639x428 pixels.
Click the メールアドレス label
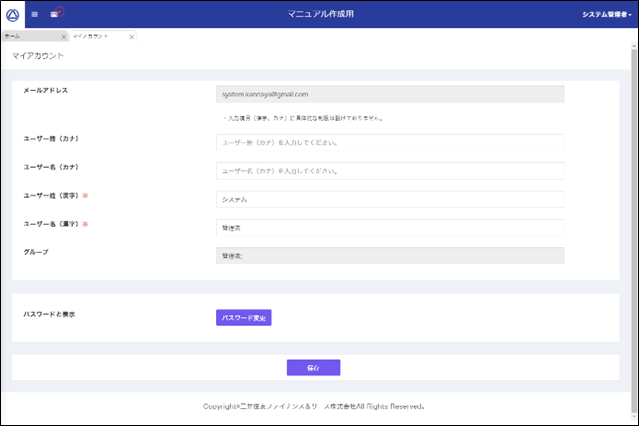46,90
